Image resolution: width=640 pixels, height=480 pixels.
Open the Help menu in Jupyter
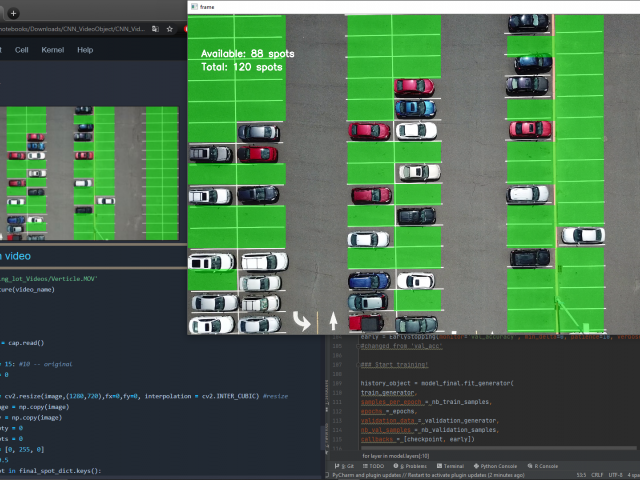pos(85,50)
